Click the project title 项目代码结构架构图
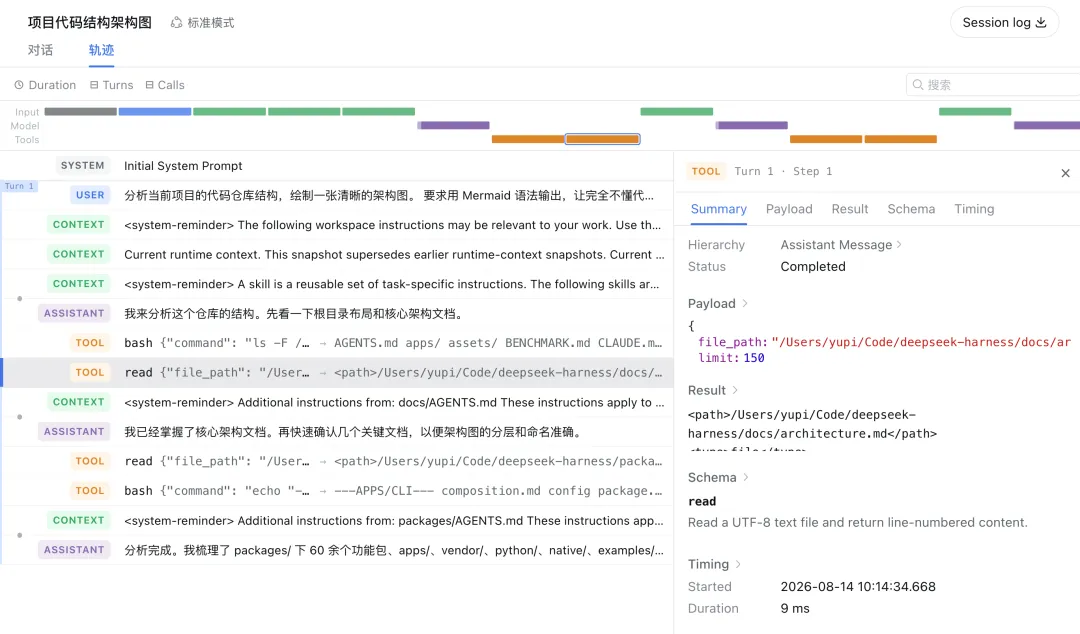The image size is (1080, 634). pos(90,23)
